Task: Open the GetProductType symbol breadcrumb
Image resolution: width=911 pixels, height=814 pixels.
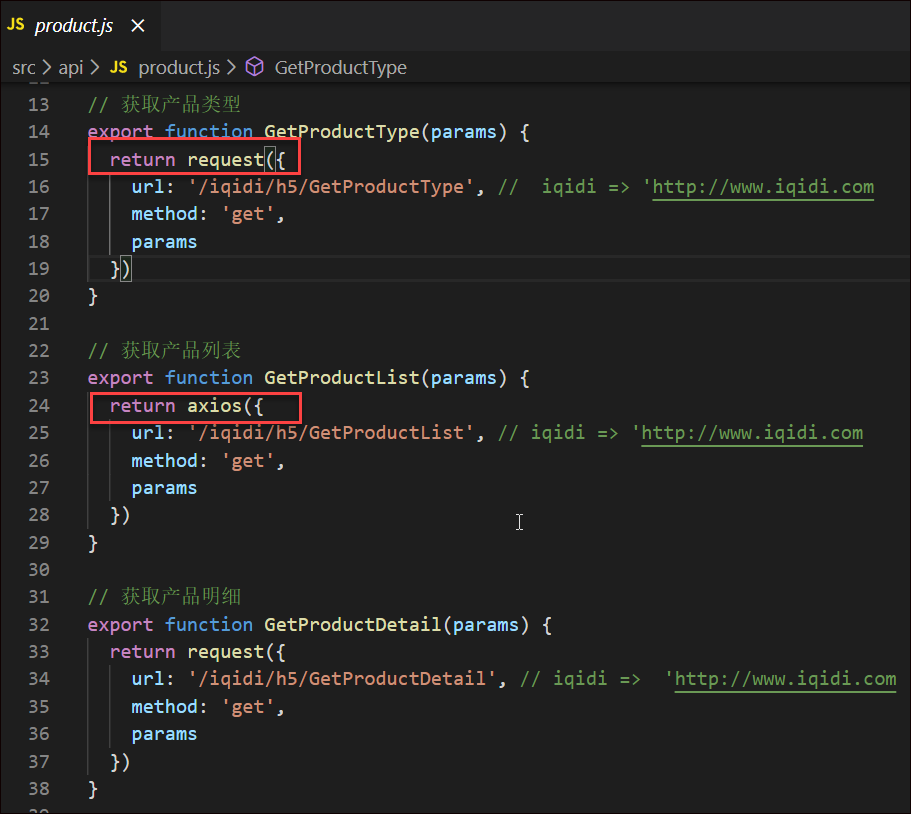Action: click(x=340, y=68)
